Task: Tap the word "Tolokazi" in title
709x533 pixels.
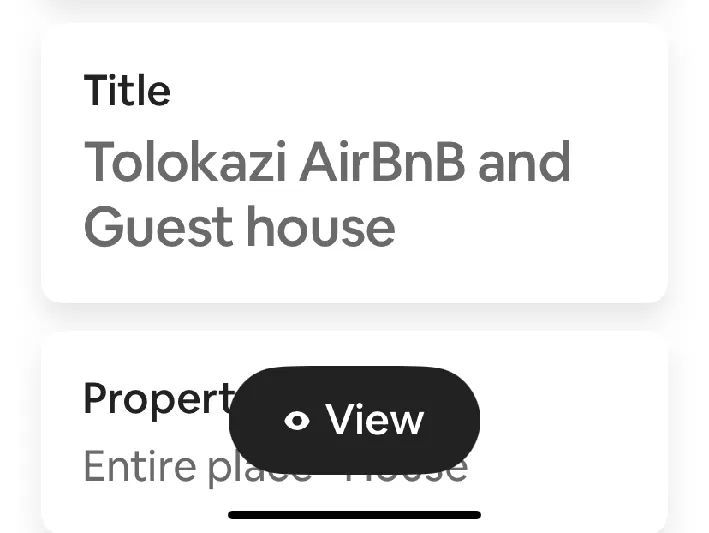Action: [x=186, y=163]
